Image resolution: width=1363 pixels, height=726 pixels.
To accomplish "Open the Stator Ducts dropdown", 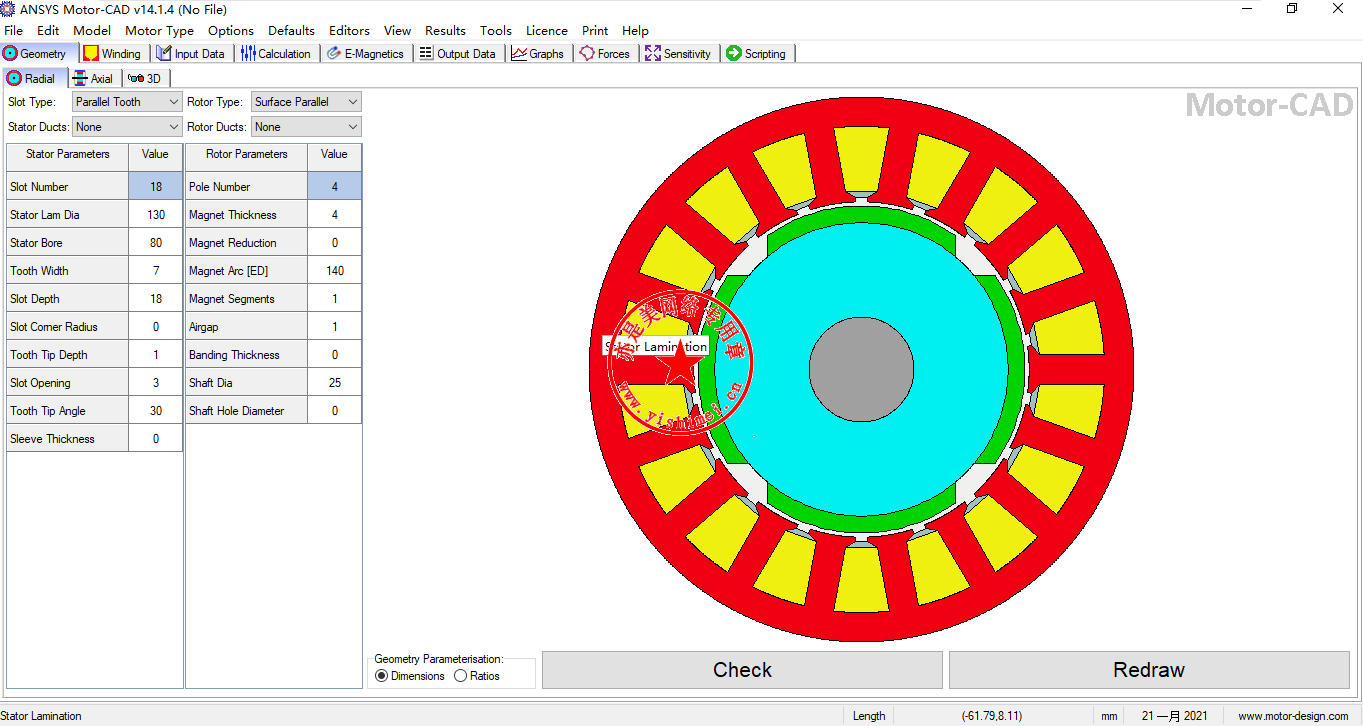I will pos(127,127).
